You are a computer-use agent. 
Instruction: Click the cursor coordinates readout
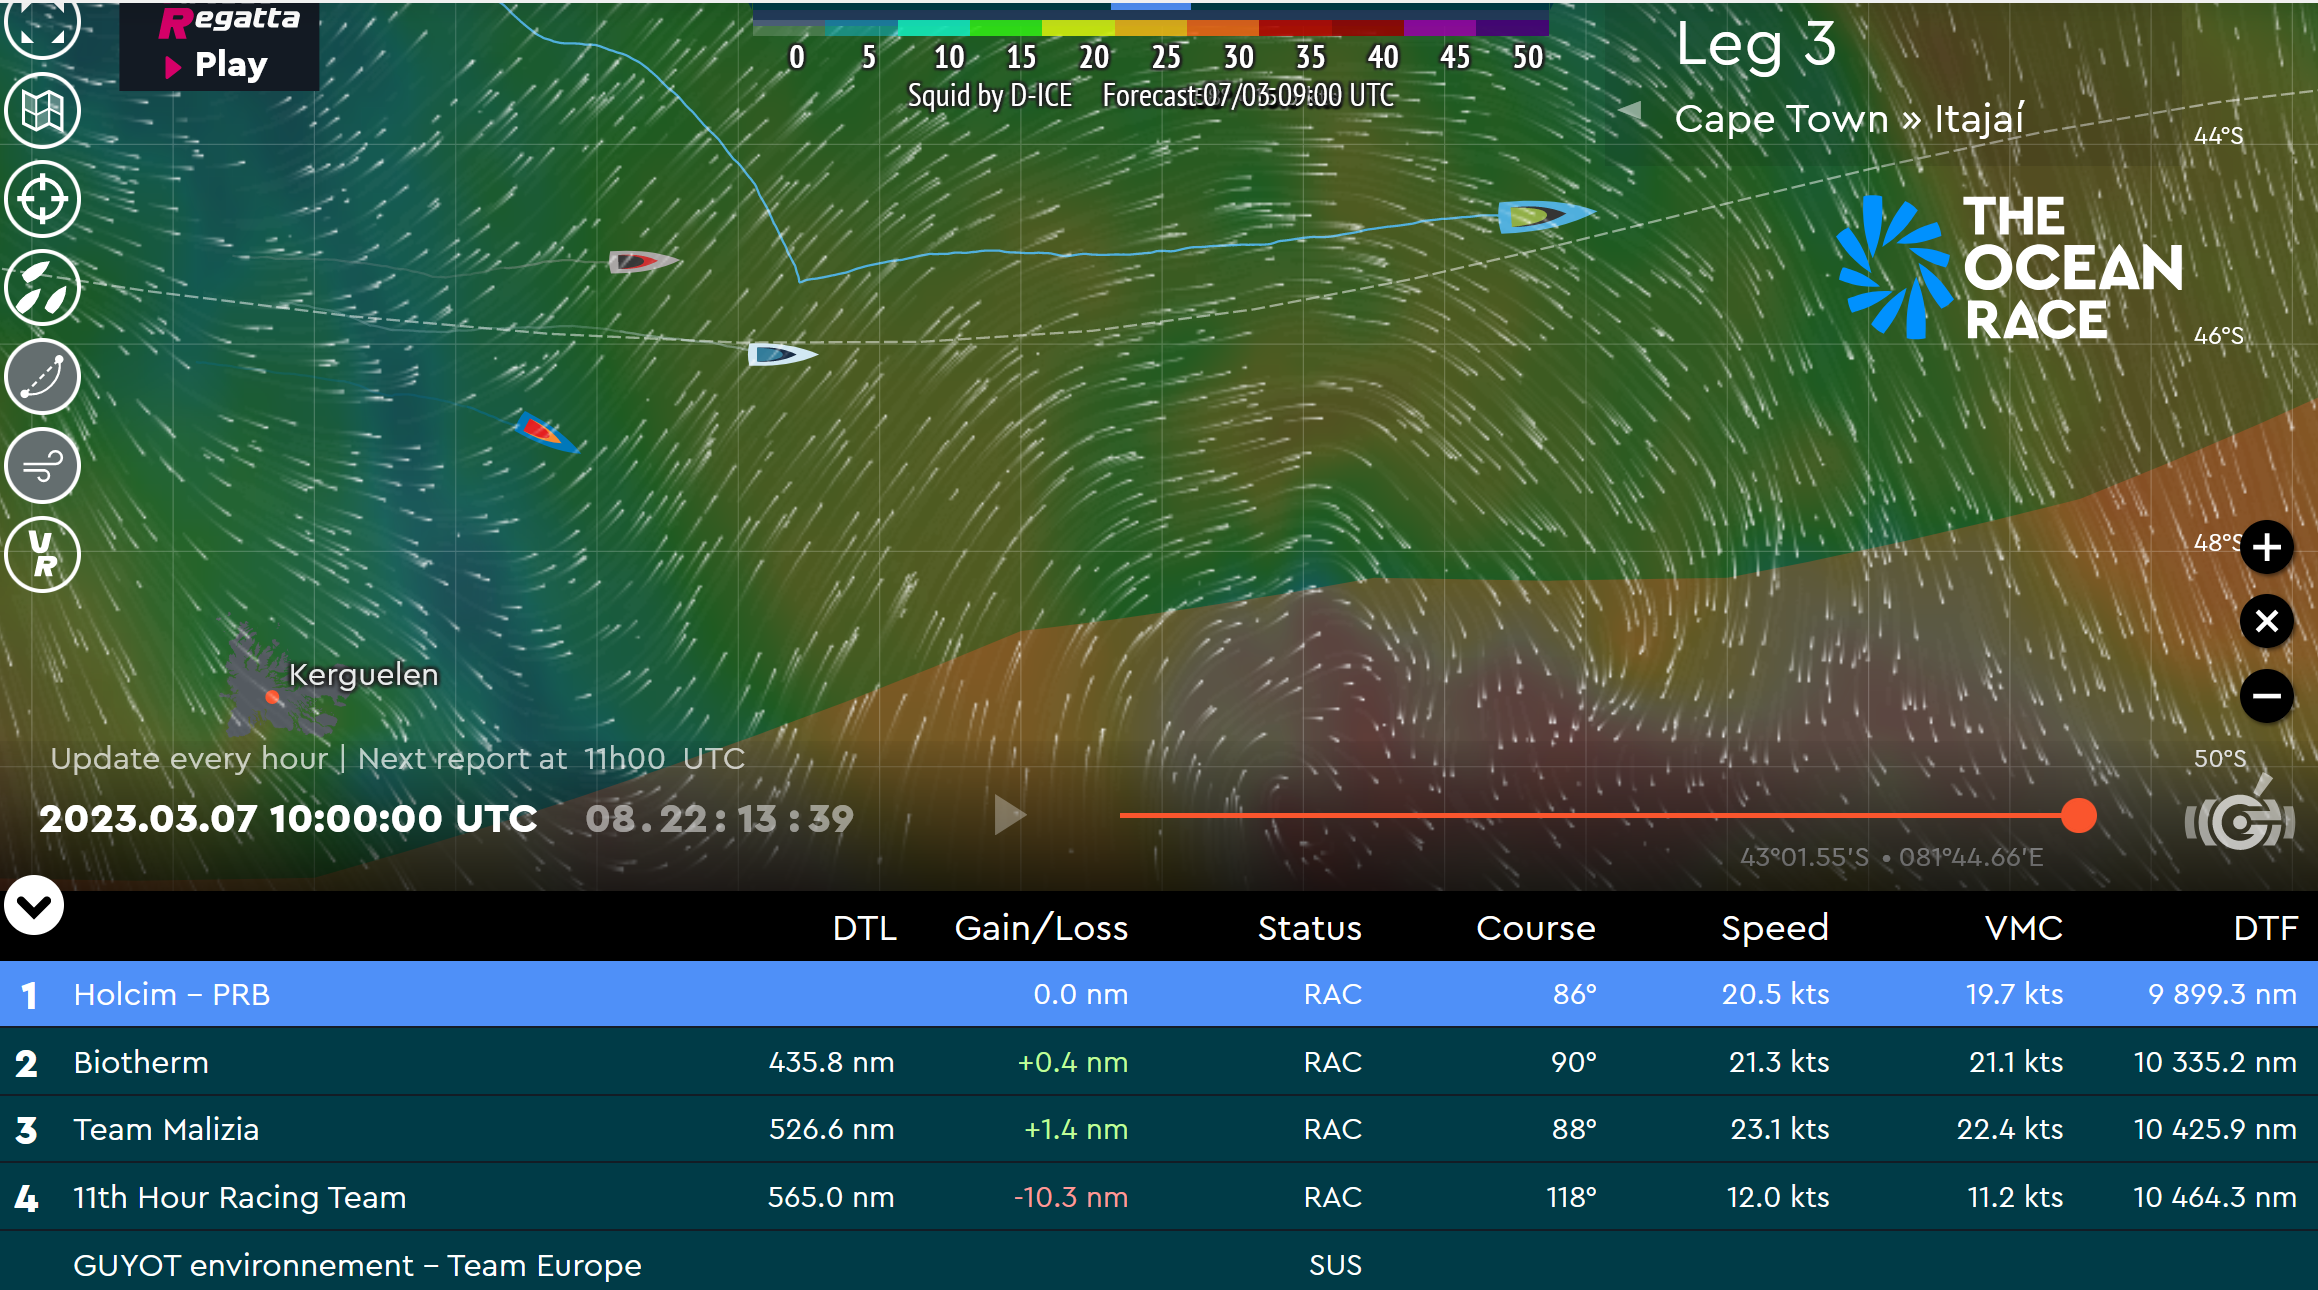tap(1892, 857)
